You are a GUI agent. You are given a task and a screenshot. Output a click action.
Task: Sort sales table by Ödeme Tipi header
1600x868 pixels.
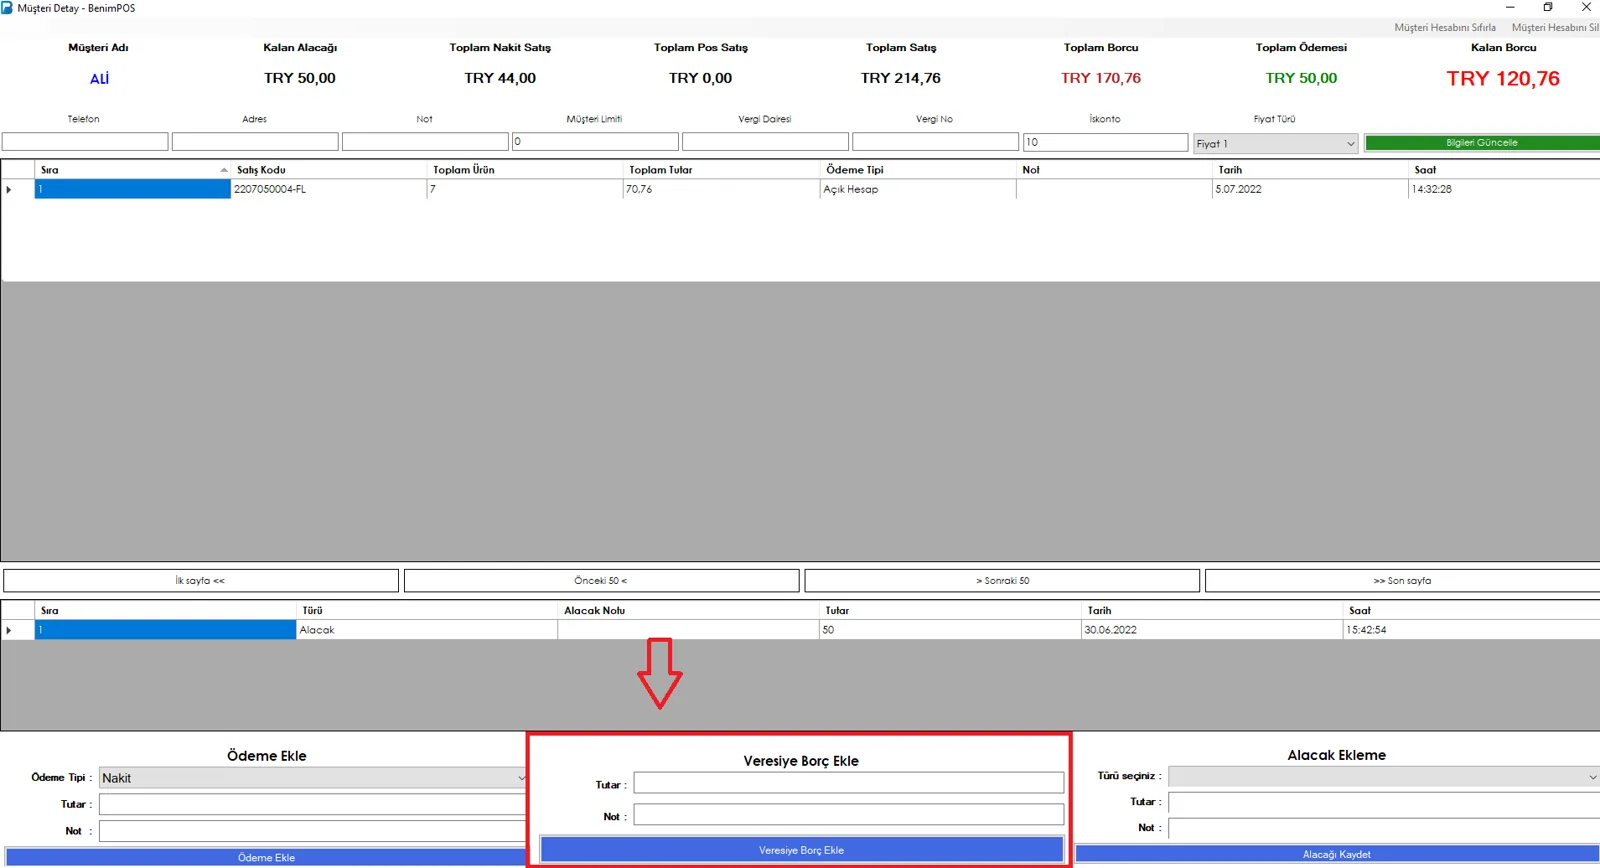(x=918, y=170)
